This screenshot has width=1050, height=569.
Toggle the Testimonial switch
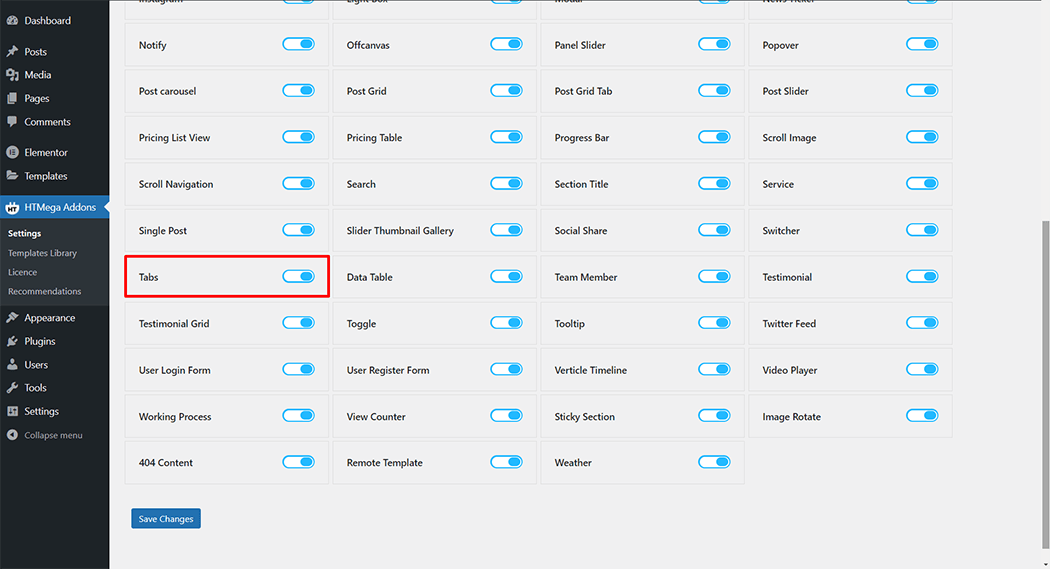pos(922,276)
